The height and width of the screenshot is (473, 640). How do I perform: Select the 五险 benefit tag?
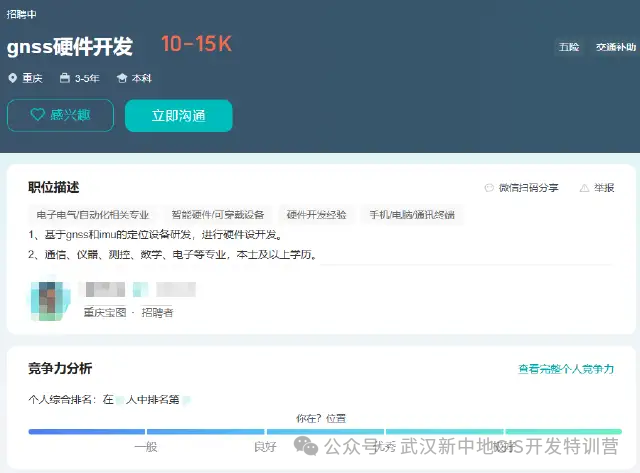(x=569, y=47)
